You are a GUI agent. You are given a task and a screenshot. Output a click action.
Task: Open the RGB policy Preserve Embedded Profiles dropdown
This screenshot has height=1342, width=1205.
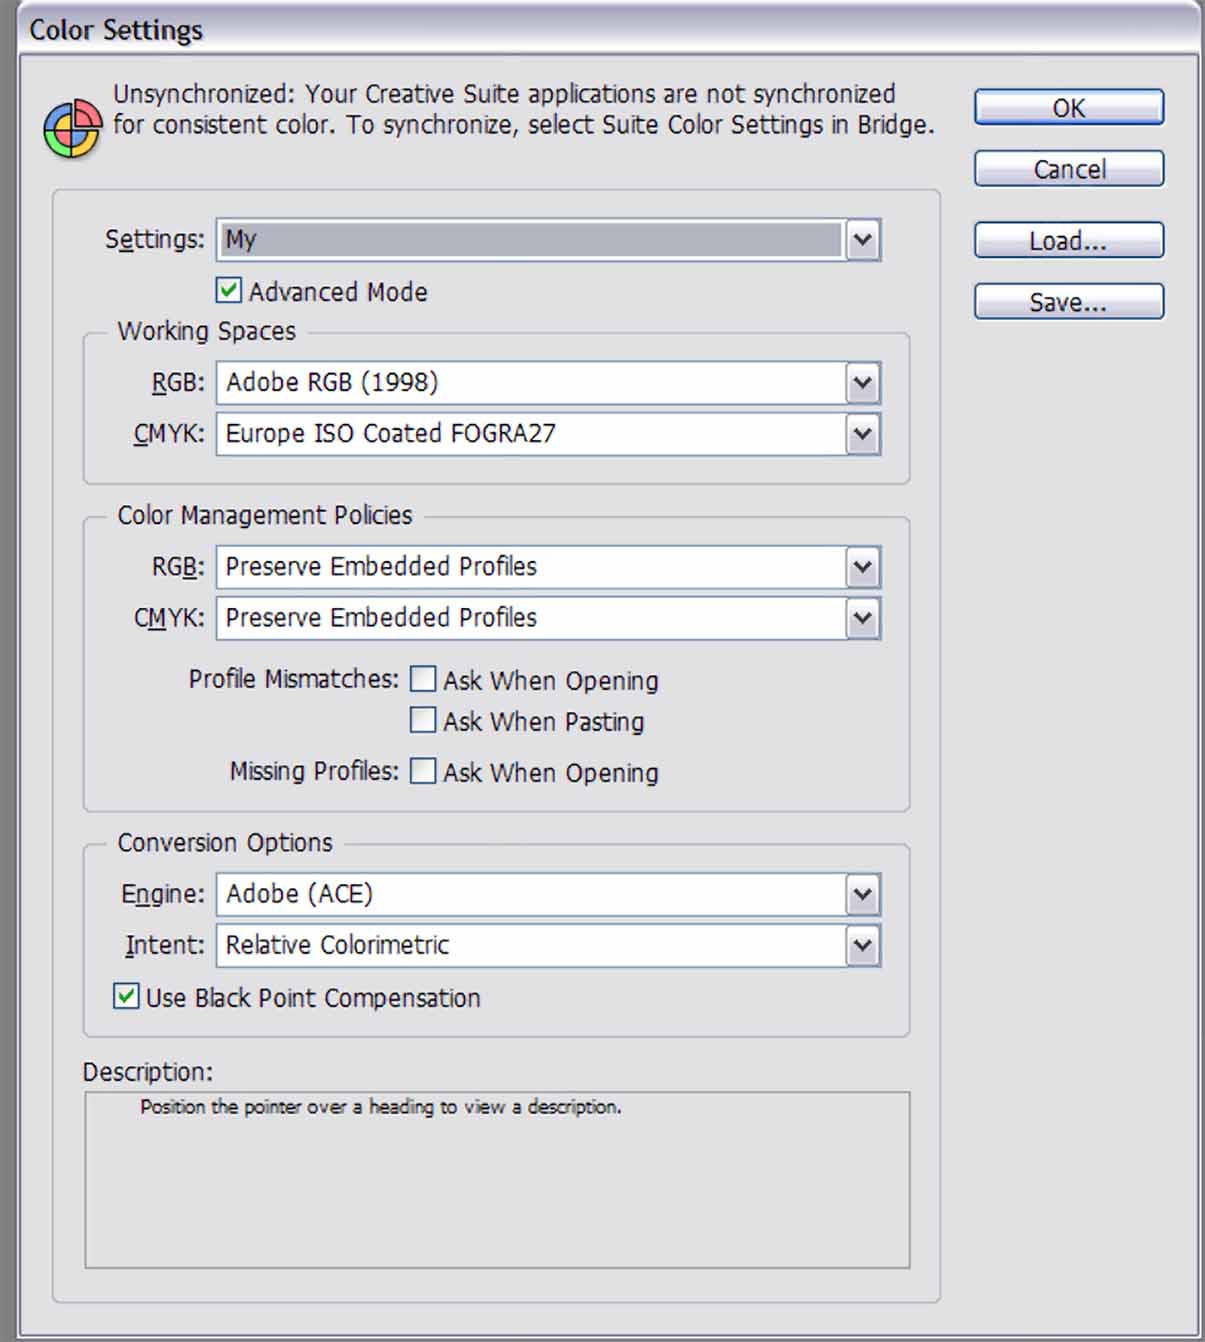click(x=548, y=567)
